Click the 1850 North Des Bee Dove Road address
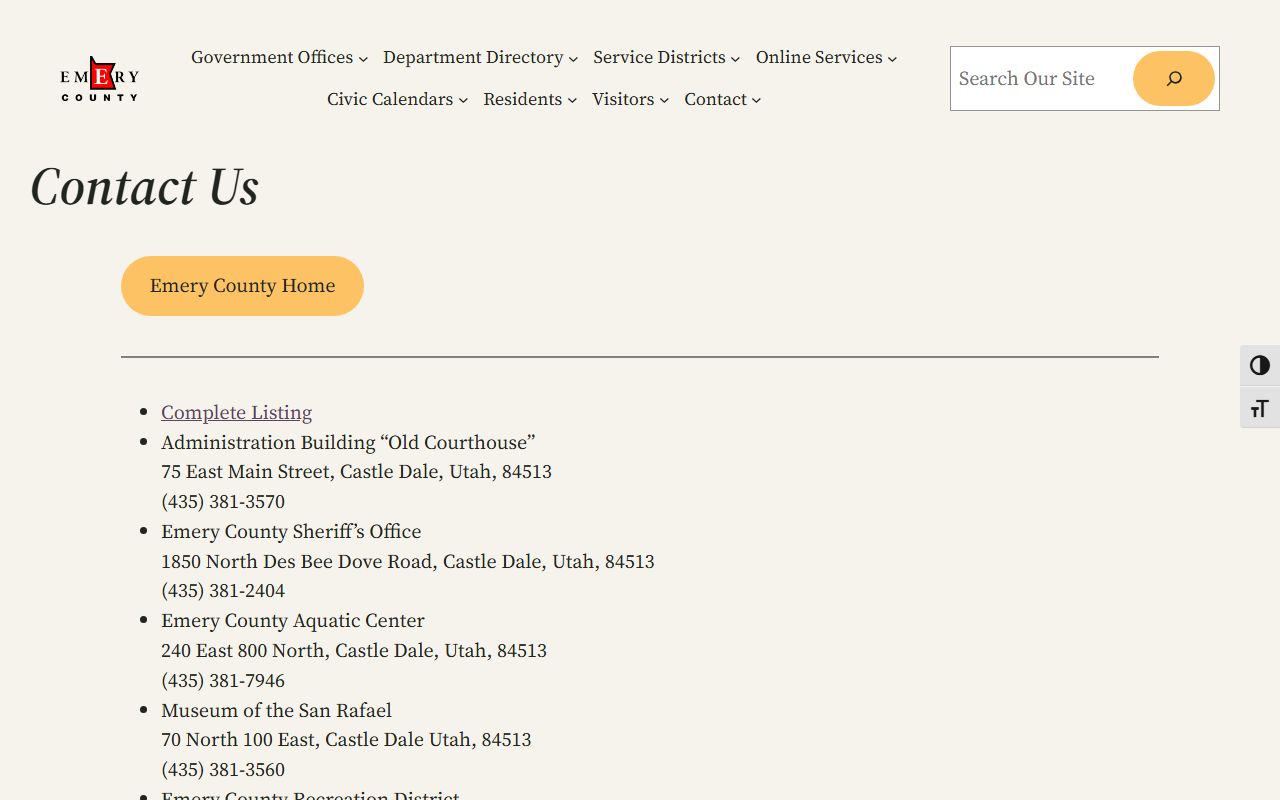This screenshot has height=800, width=1280. point(408,562)
